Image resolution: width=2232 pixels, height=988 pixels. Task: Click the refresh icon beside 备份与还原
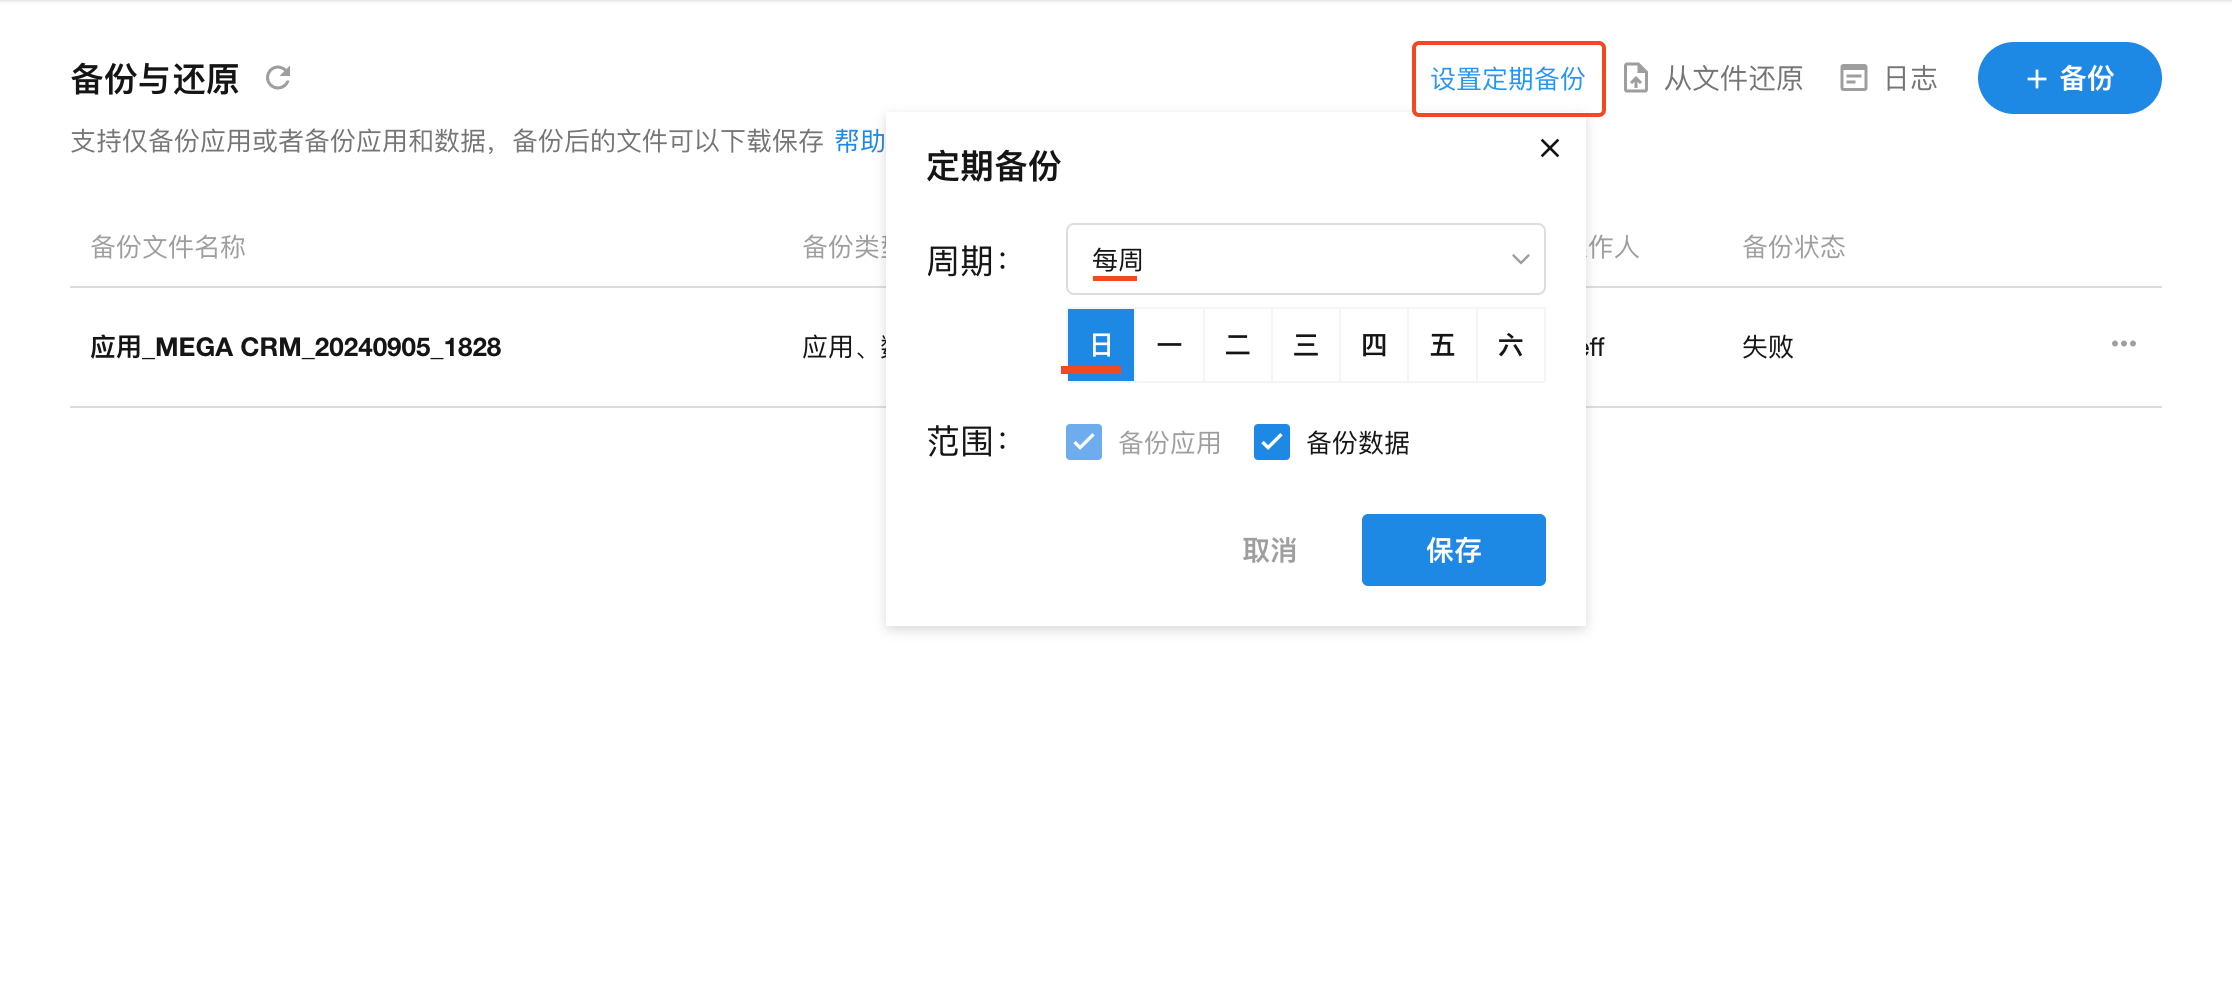tap(278, 78)
